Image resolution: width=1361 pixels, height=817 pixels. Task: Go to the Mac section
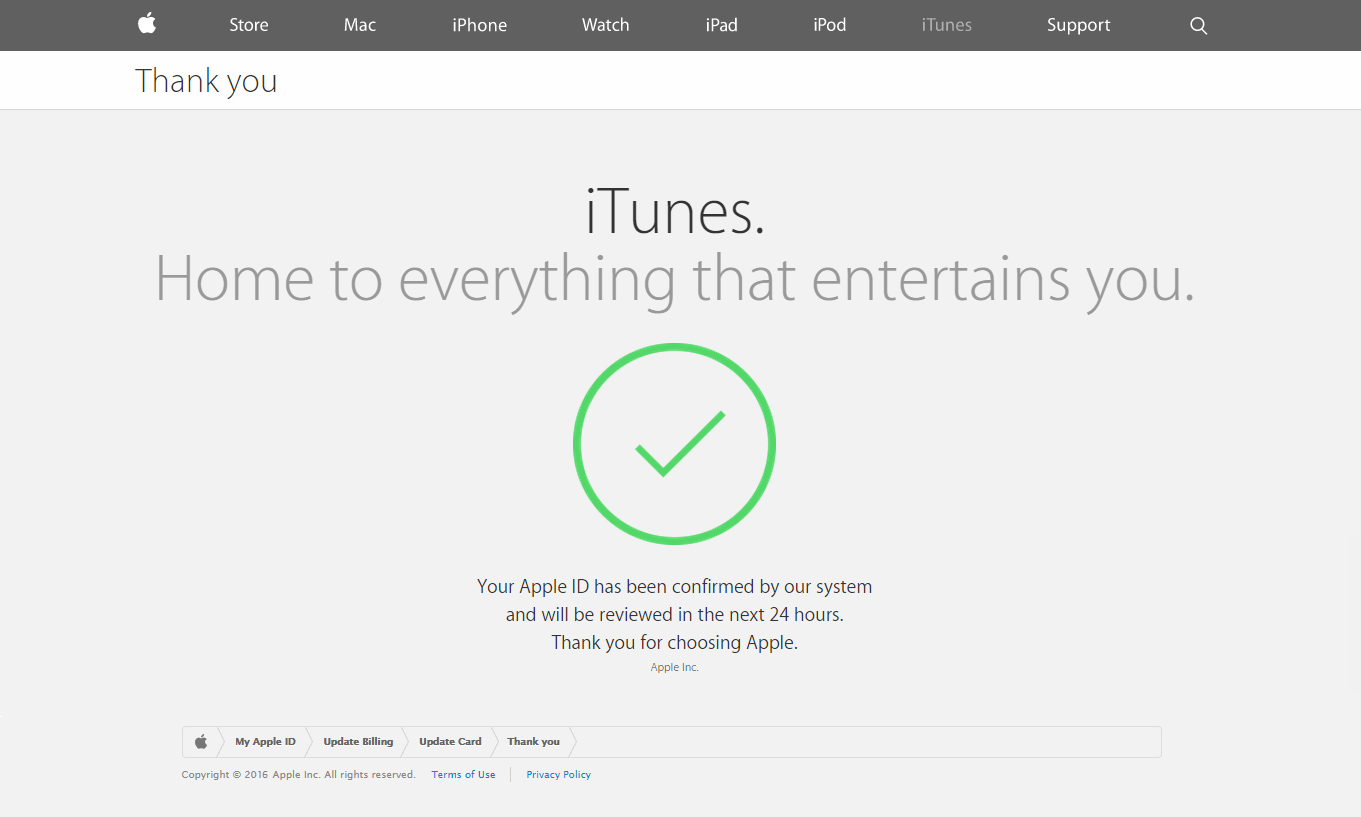point(360,25)
